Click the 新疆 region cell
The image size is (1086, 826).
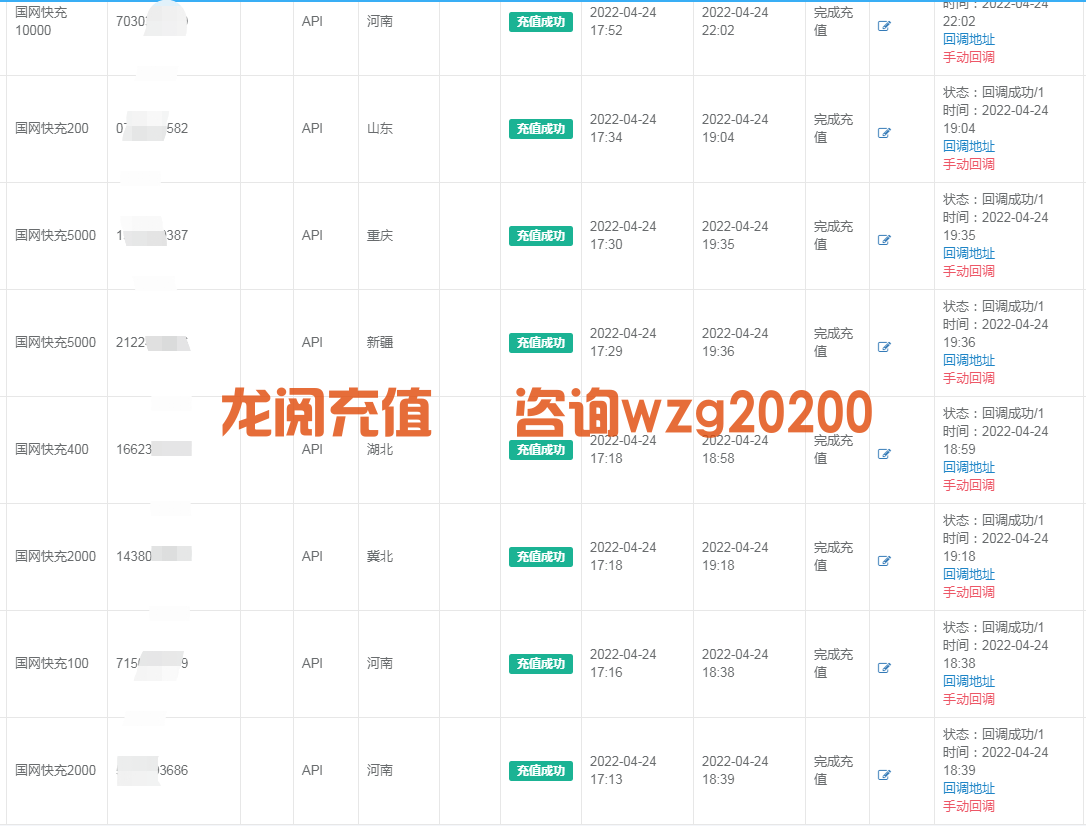pos(380,342)
